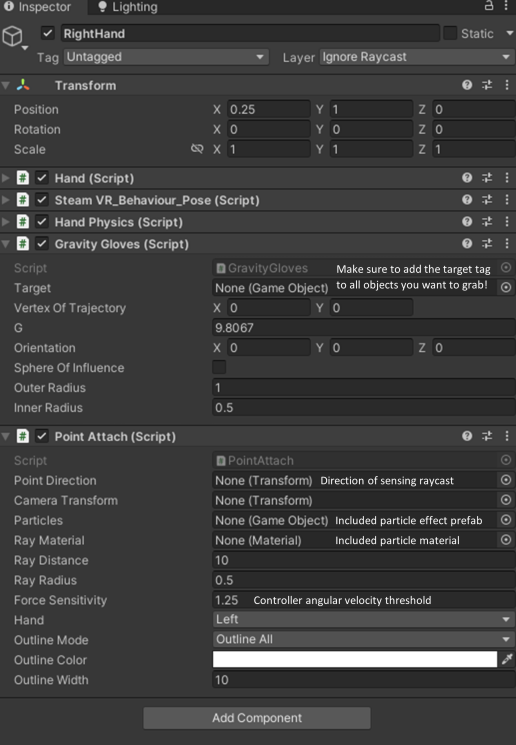Click the Outline Color eyedropper icon
This screenshot has height=745, width=516.
tap(507, 659)
